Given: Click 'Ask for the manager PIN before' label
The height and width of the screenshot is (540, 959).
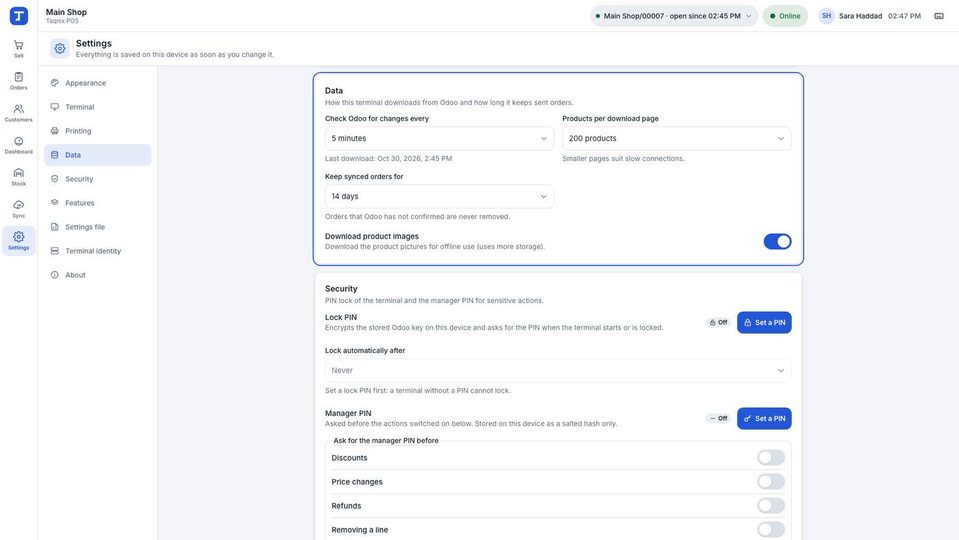Looking at the screenshot, I should pyautogui.click(x=386, y=440).
